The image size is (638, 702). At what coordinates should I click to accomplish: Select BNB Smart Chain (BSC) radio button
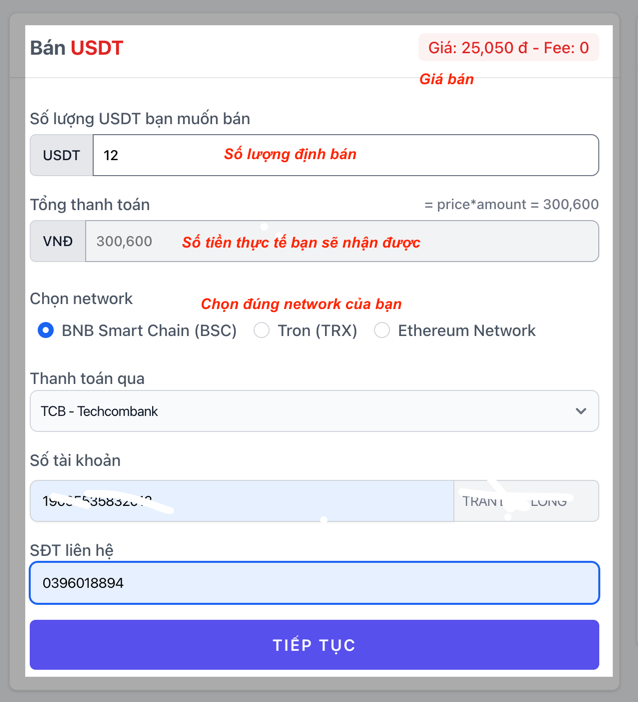click(46, 330)
